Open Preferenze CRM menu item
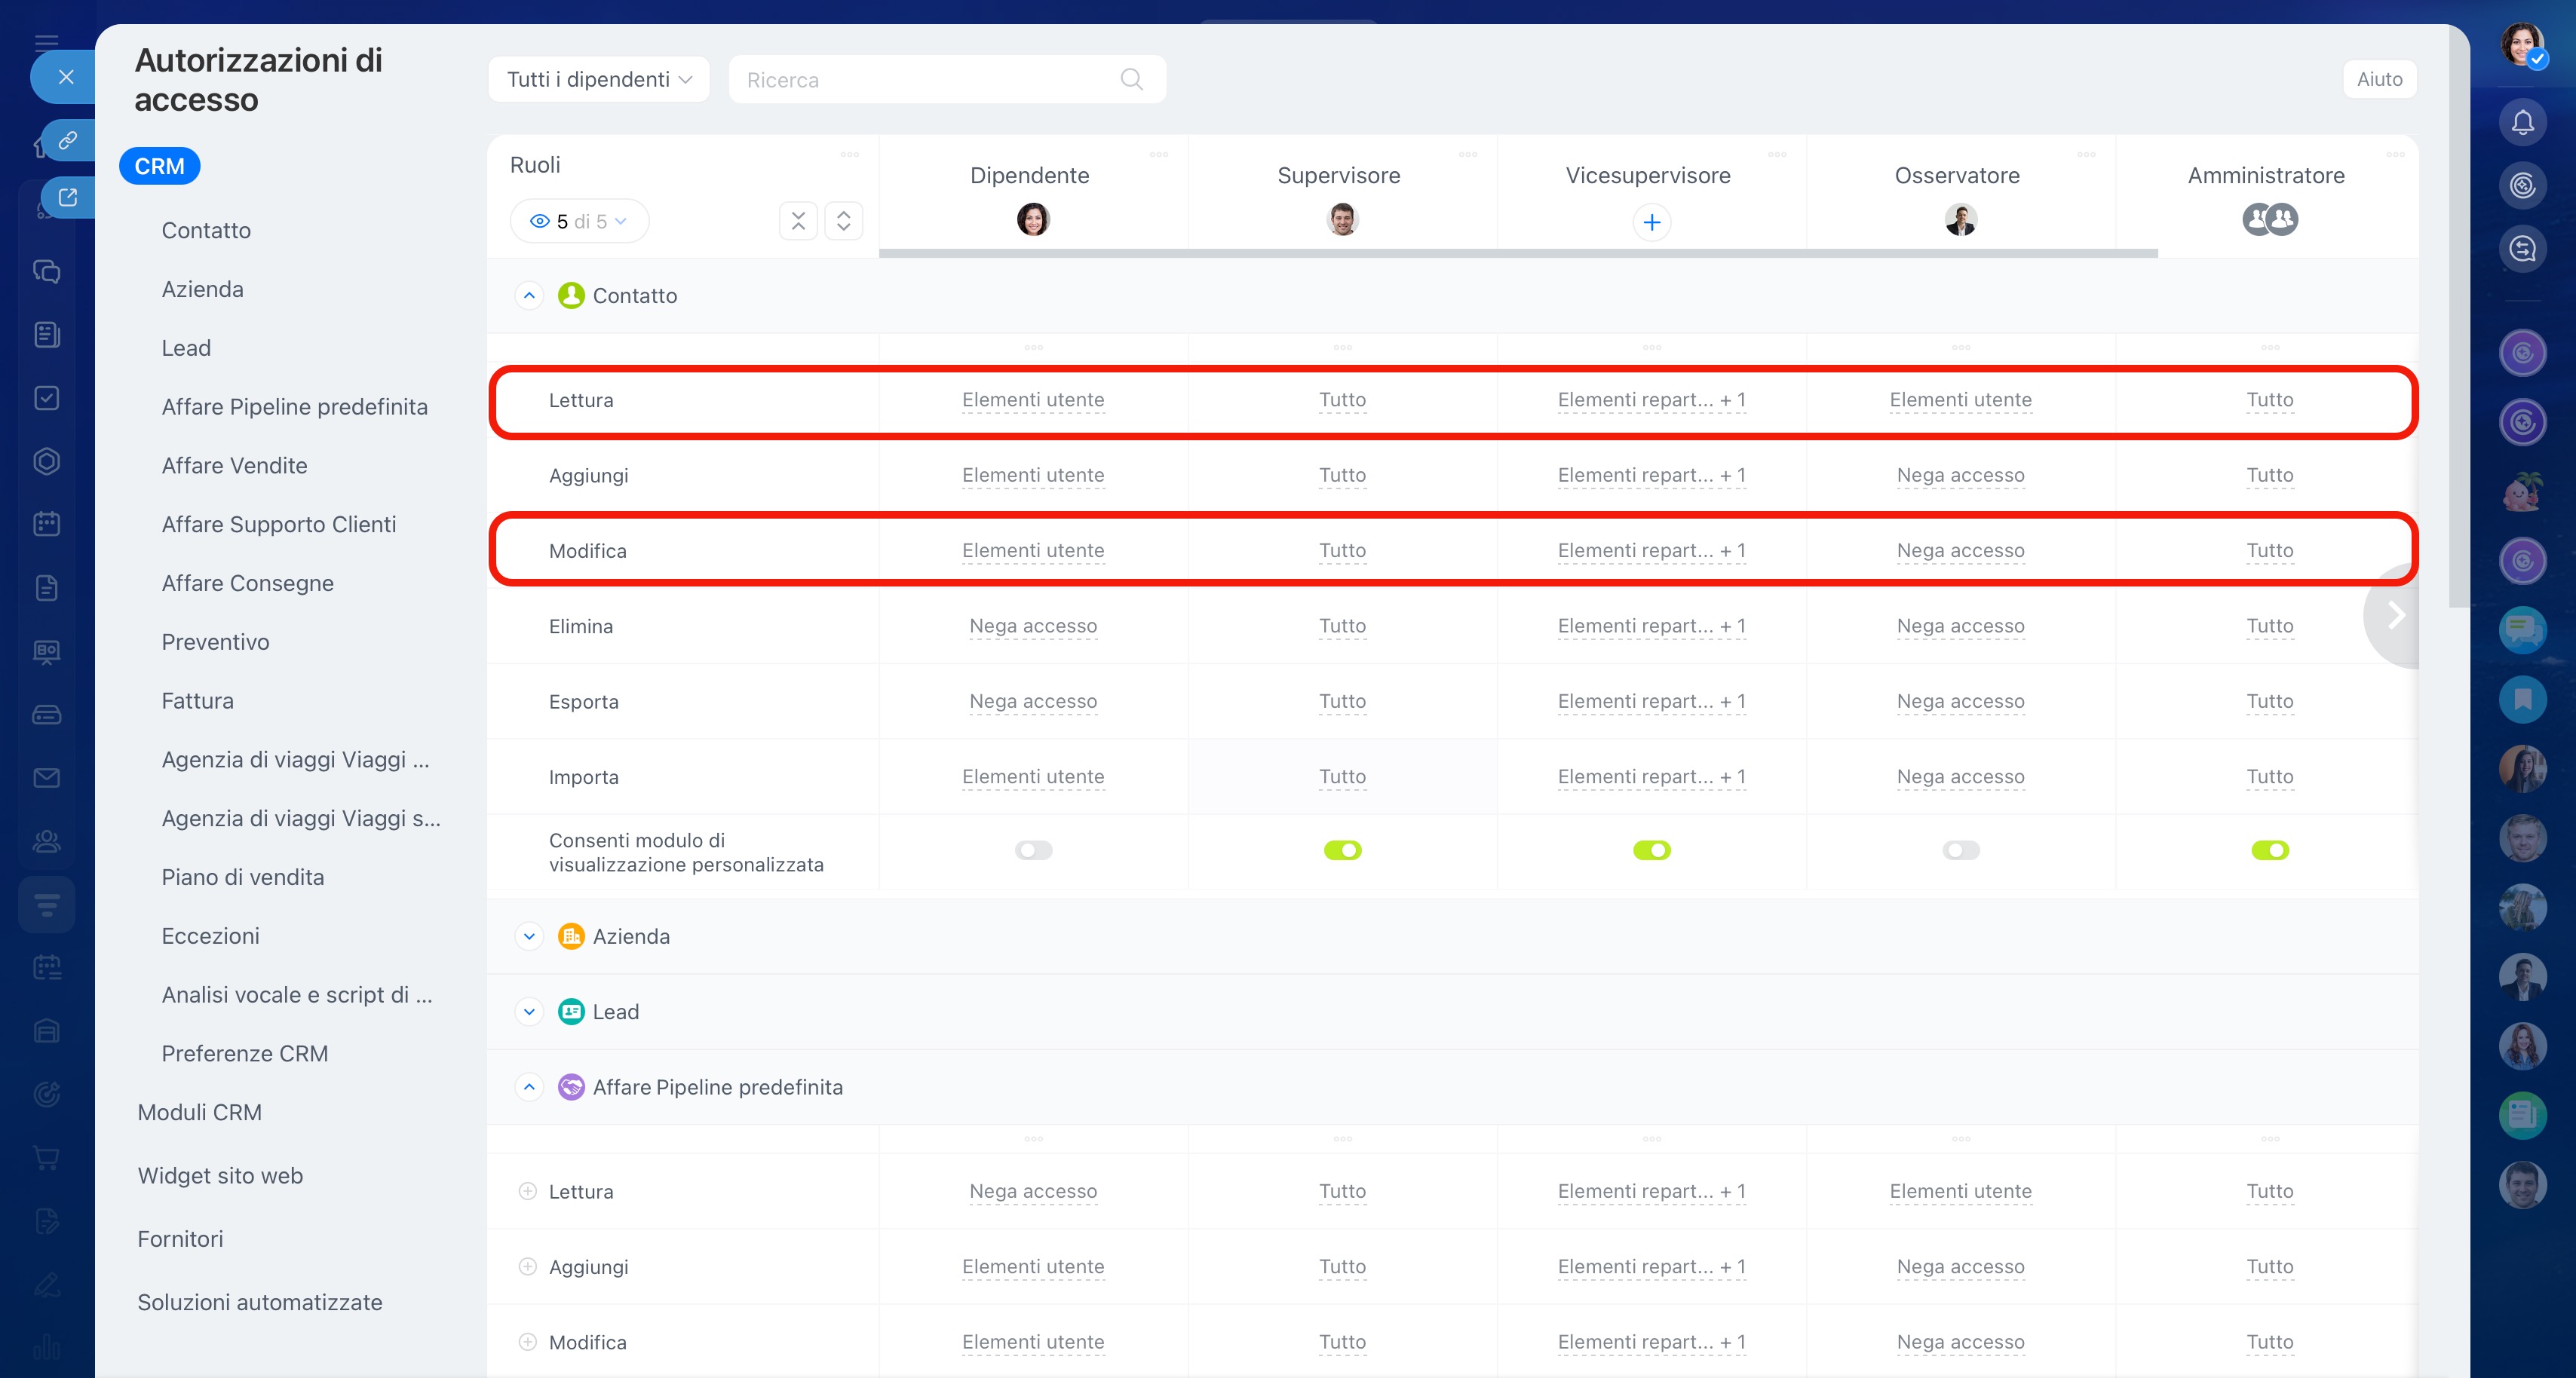Screen dimensions: 2576x1378 (x=244, y=1053)
